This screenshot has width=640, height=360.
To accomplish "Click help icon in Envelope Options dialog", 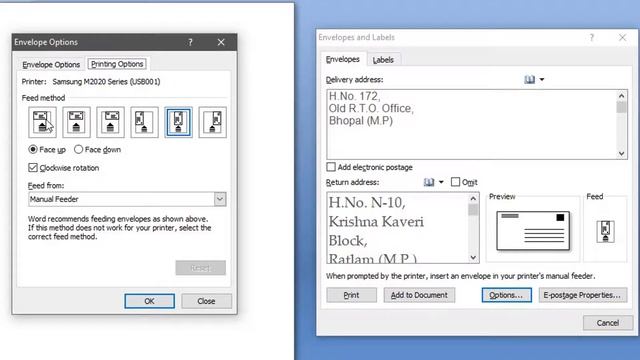I will coord(190,42).
